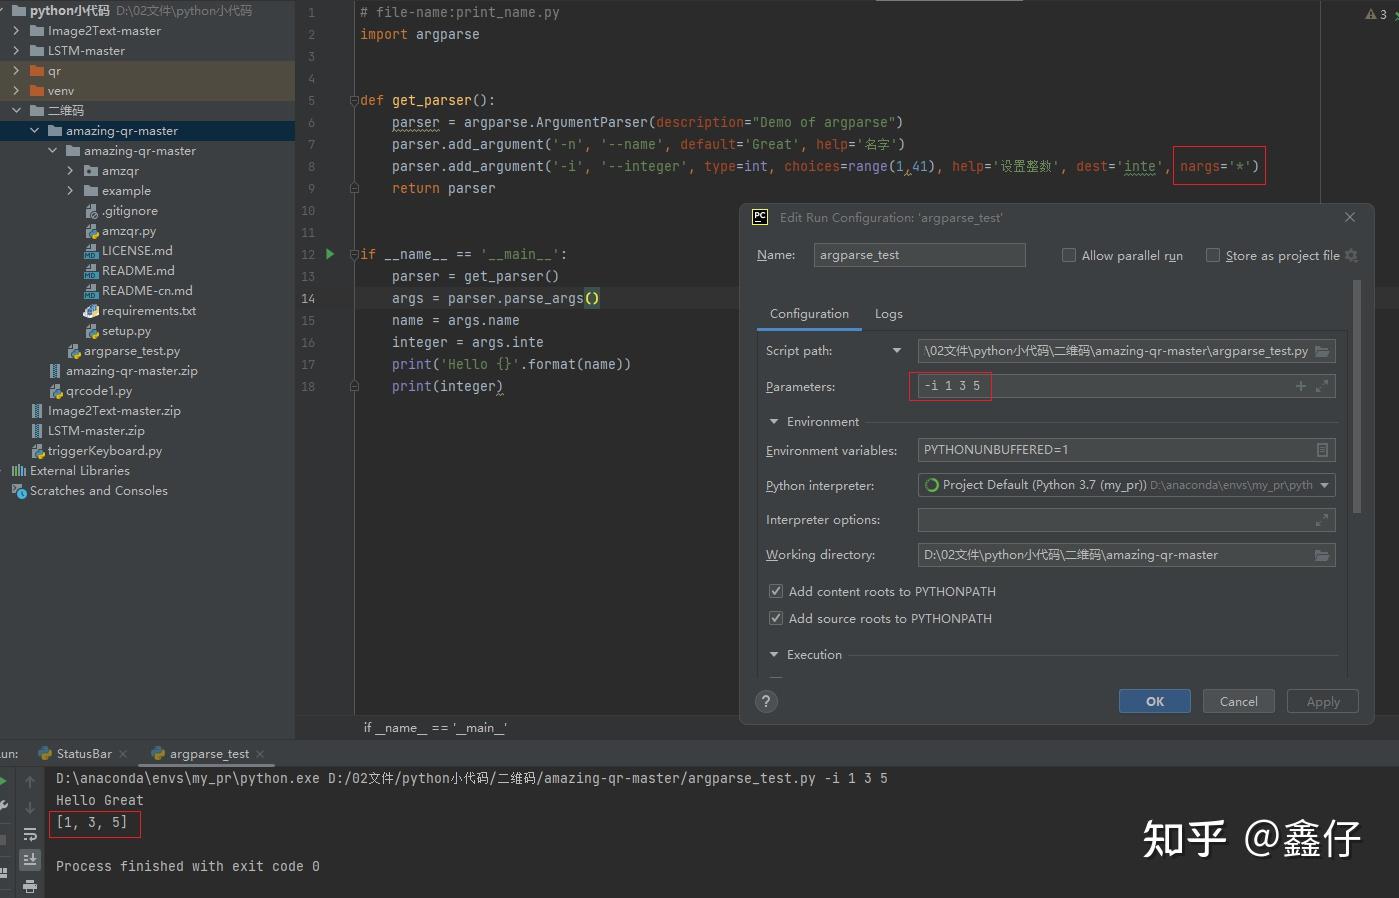Enable Allow parallel run checkbox

pos(1069,256)
